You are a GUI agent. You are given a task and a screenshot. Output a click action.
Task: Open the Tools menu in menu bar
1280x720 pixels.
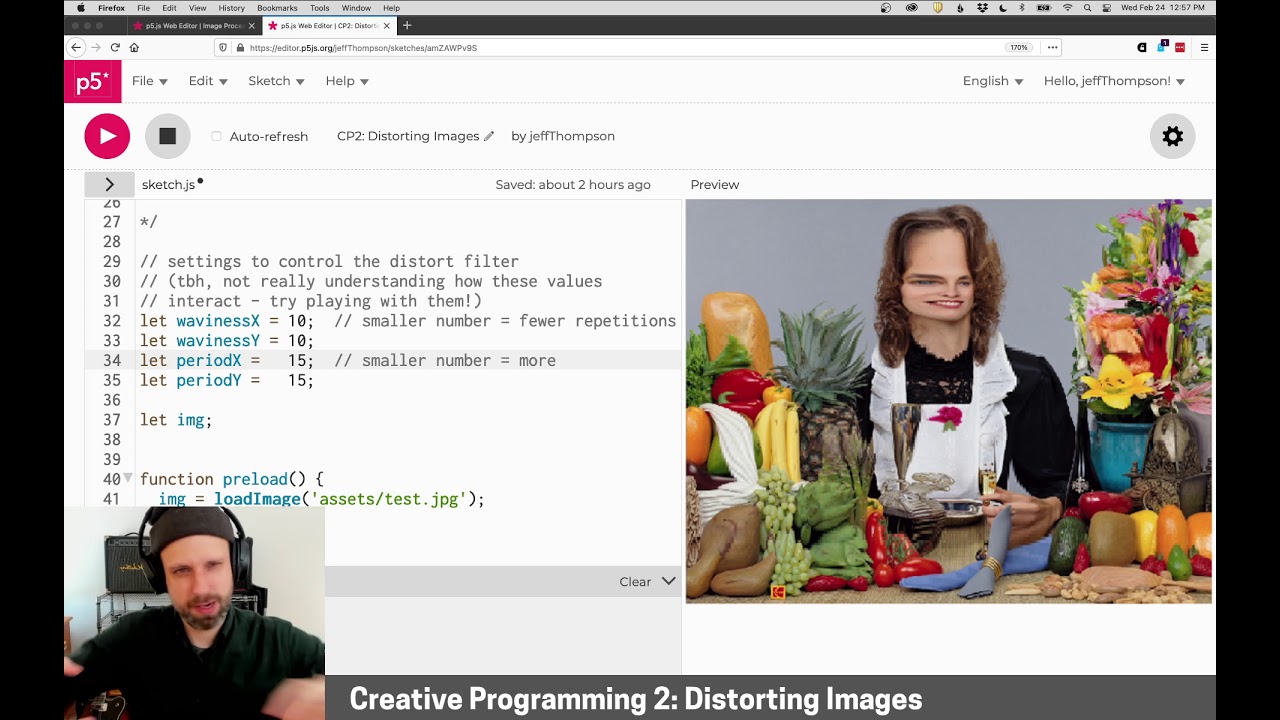tap(319, 8)
